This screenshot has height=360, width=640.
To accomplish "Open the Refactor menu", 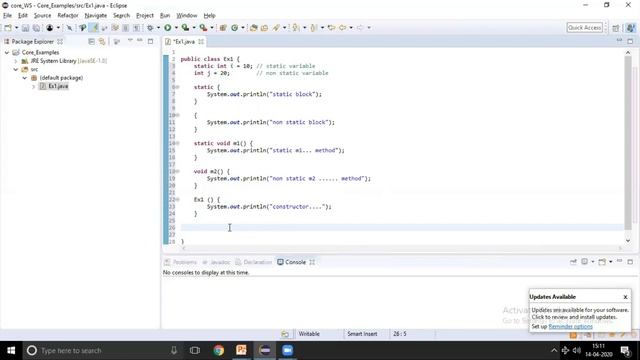I will [x=68, y=16].
